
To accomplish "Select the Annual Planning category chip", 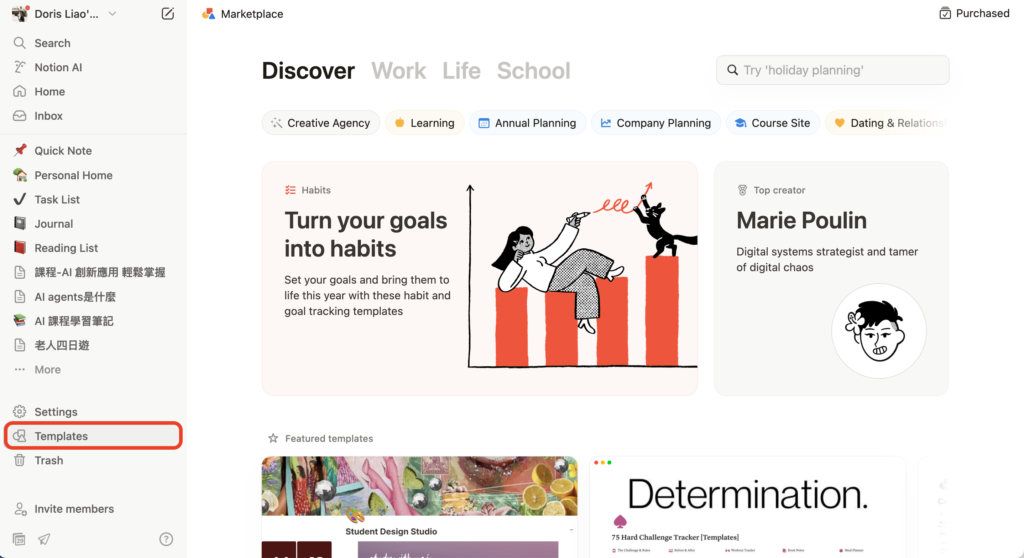I will (x=526, y=123).
